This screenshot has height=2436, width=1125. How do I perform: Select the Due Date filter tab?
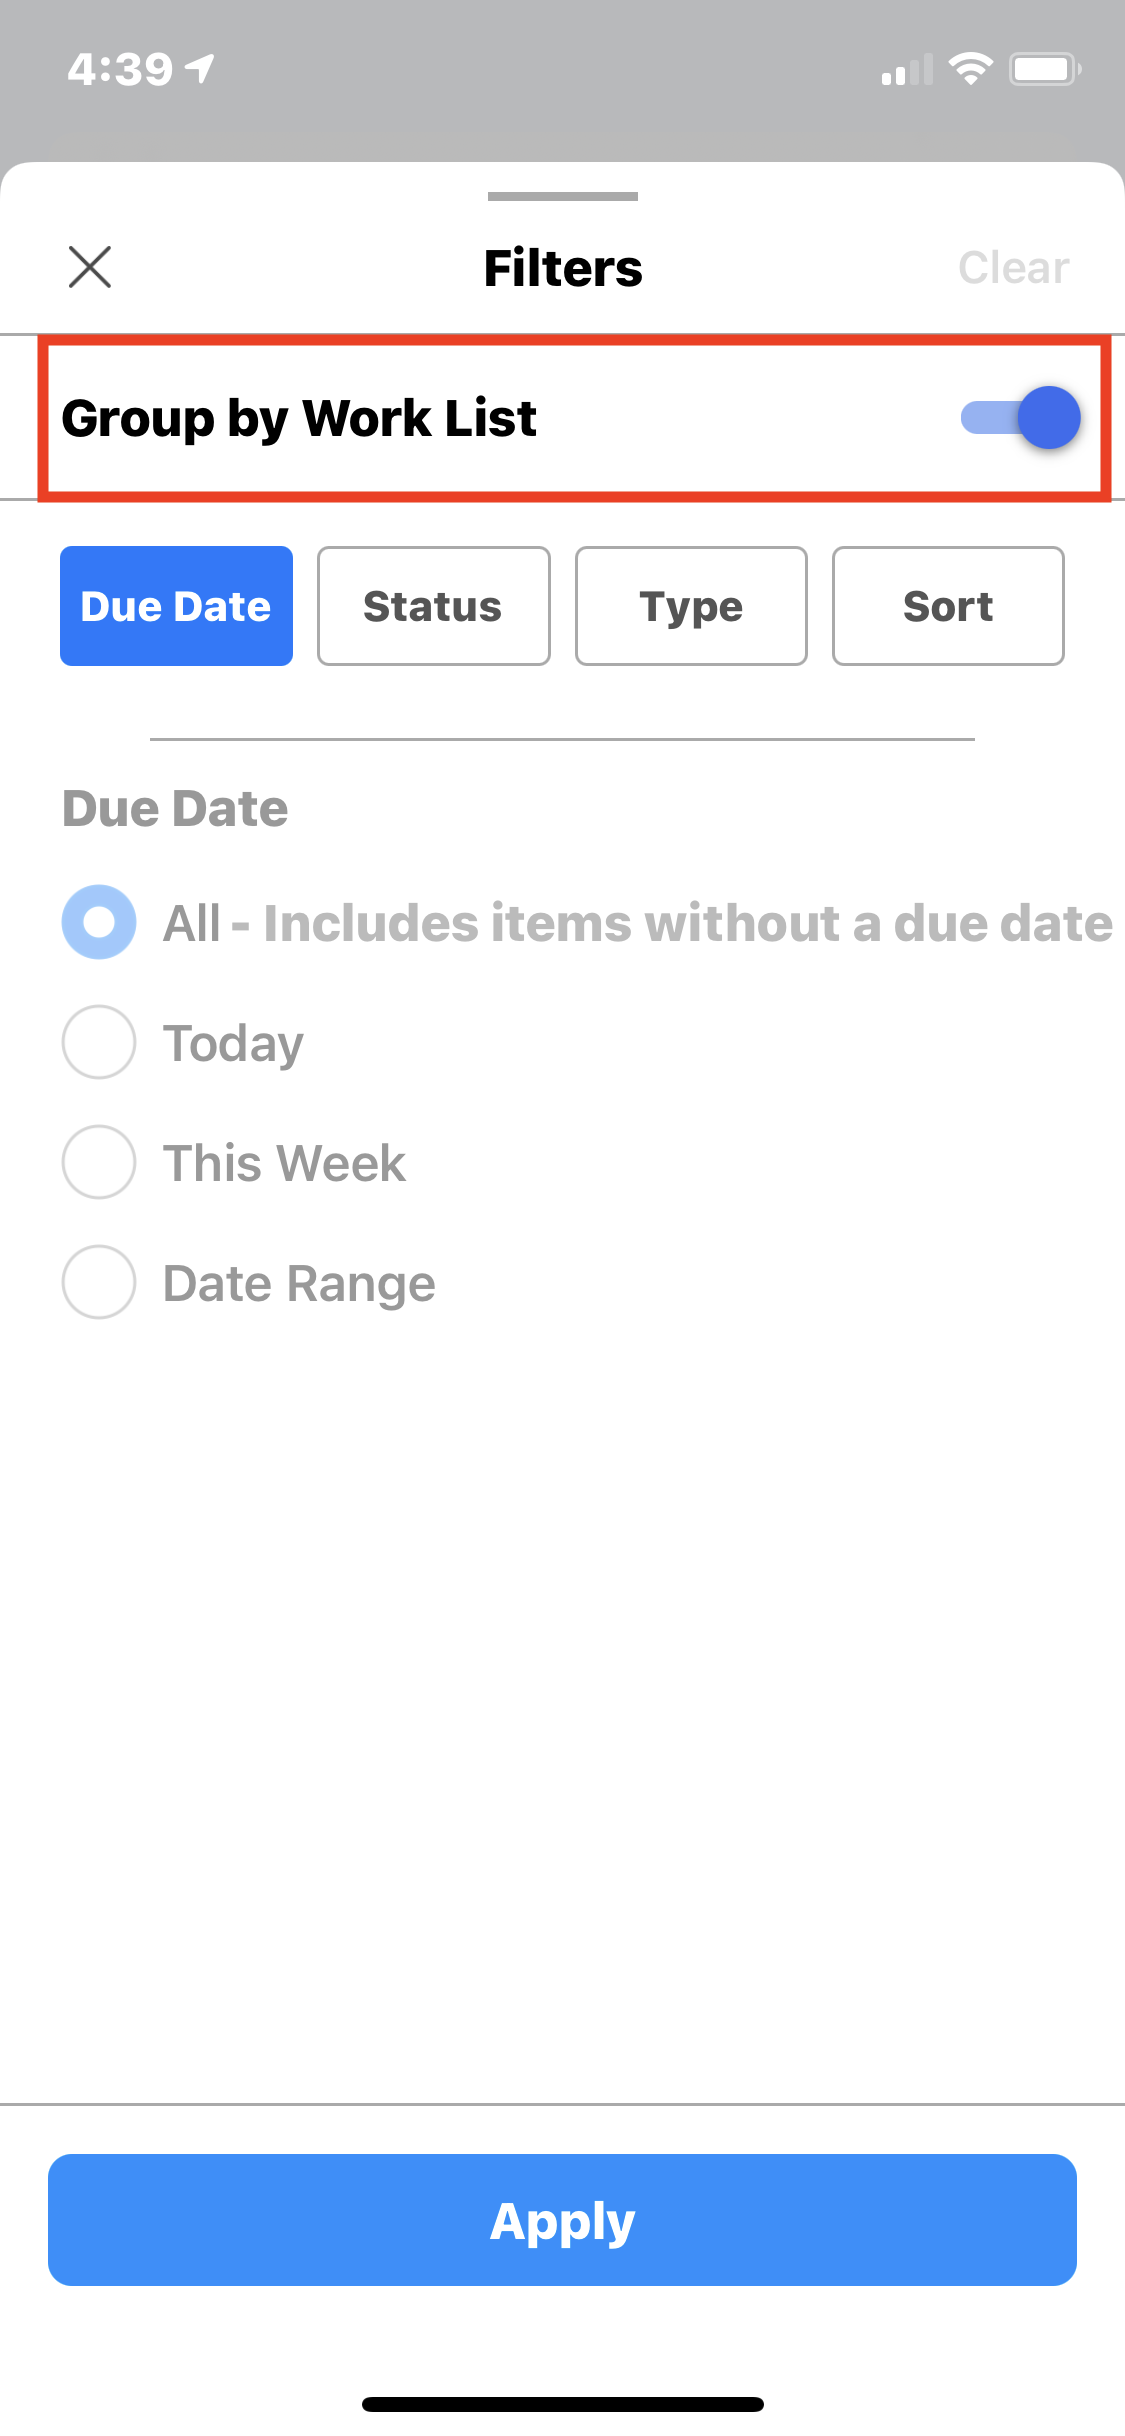coord(176,606)
